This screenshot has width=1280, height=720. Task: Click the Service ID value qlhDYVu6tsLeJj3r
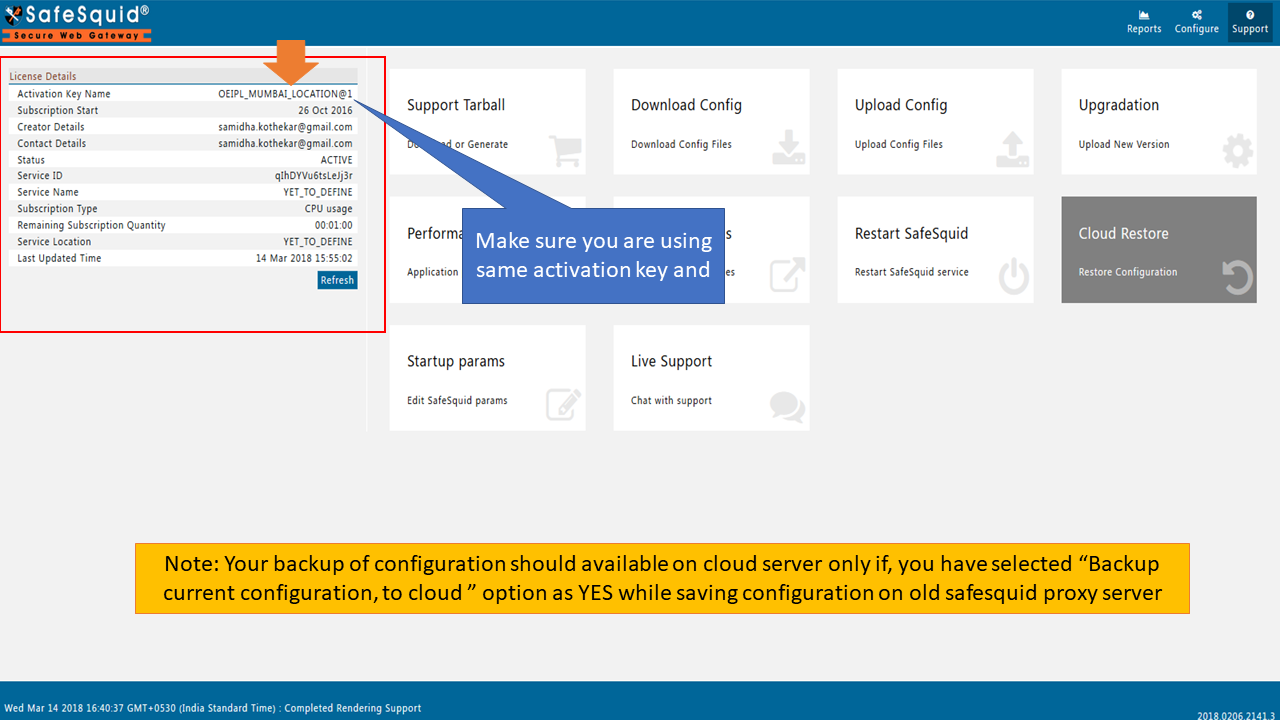click(314, 176)
